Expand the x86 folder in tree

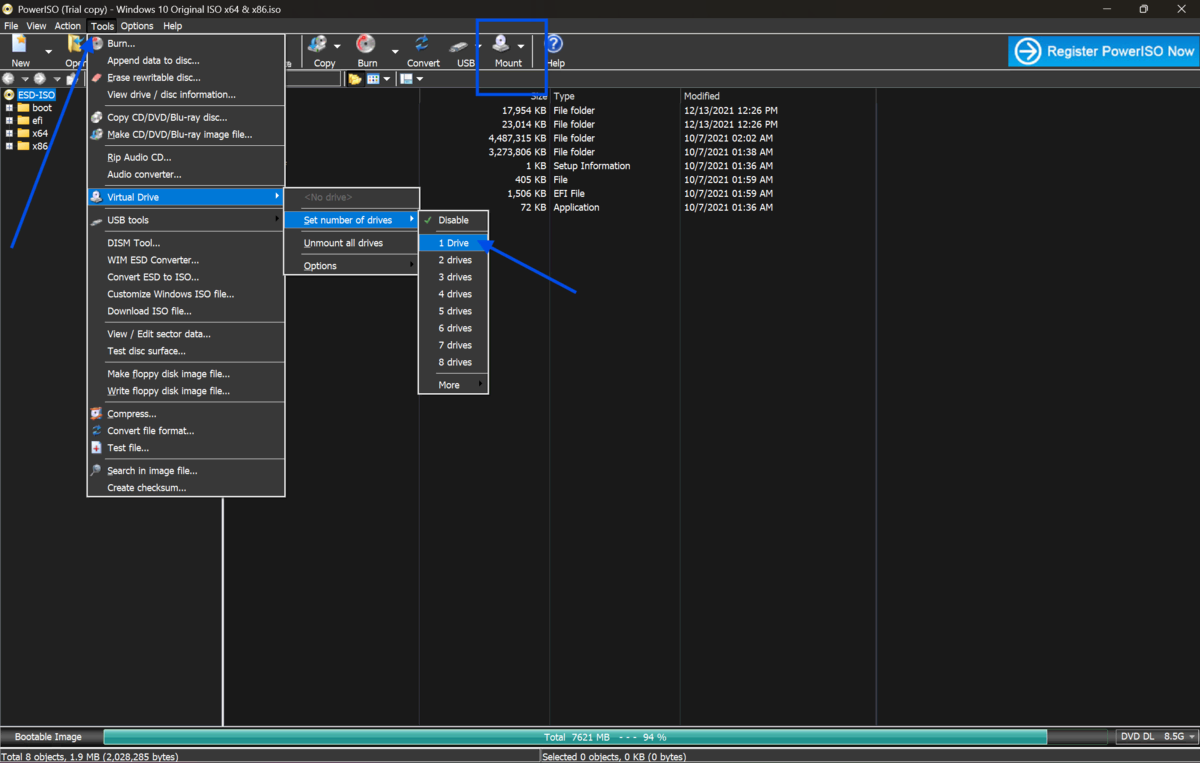[x=9, y=146]
